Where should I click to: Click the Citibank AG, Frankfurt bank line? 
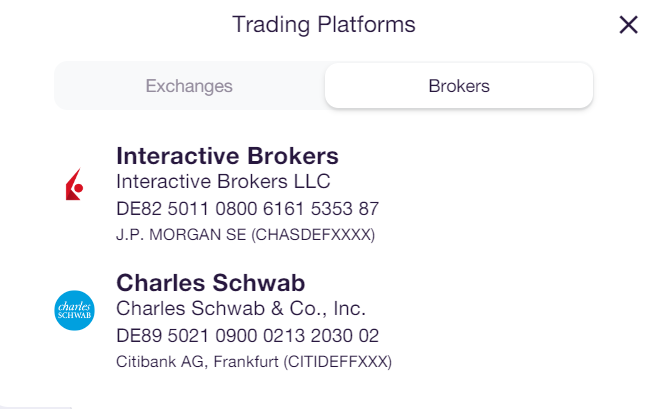click(x=254, y=362)
